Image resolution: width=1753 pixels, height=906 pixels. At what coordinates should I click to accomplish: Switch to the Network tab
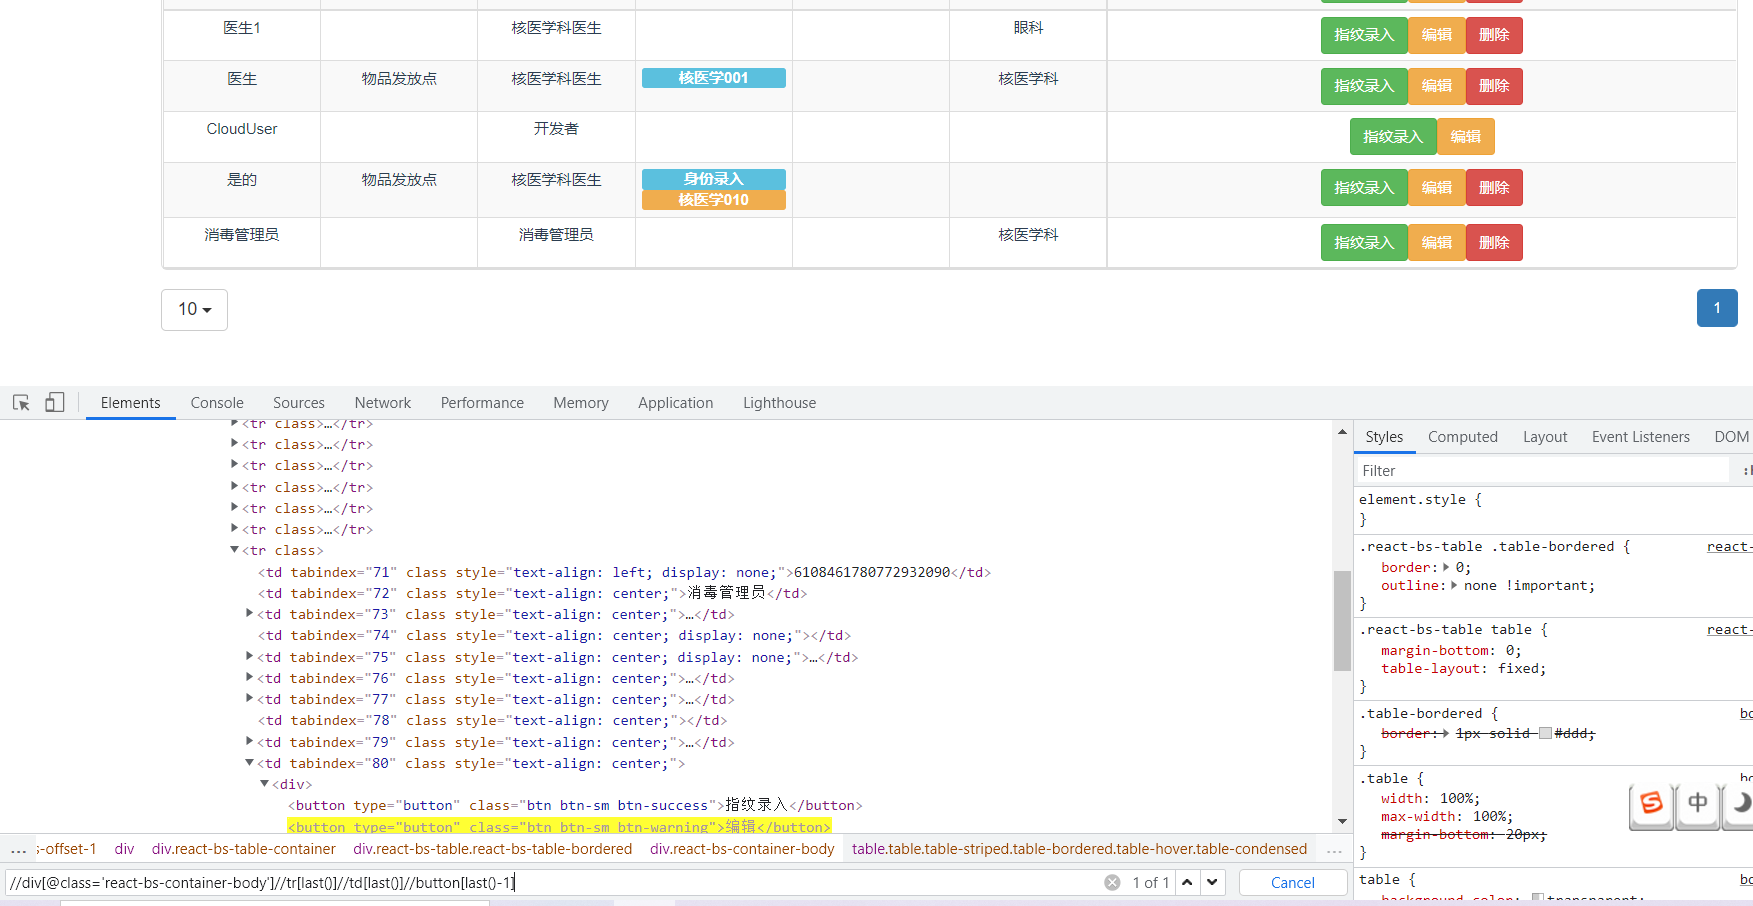383,403
